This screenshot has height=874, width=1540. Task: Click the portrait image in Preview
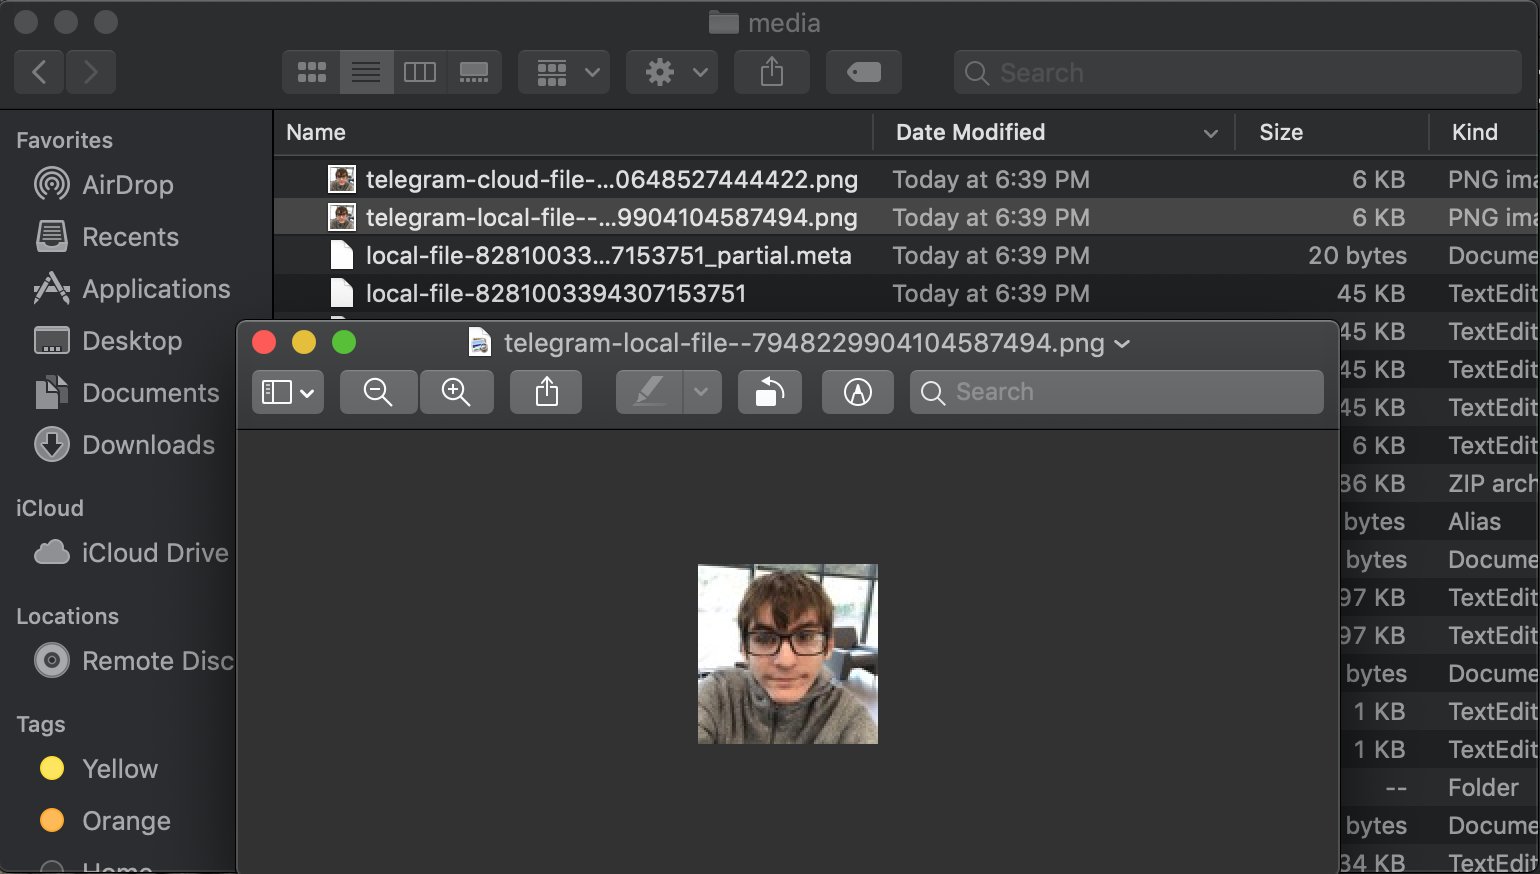(x=788, y=654)
